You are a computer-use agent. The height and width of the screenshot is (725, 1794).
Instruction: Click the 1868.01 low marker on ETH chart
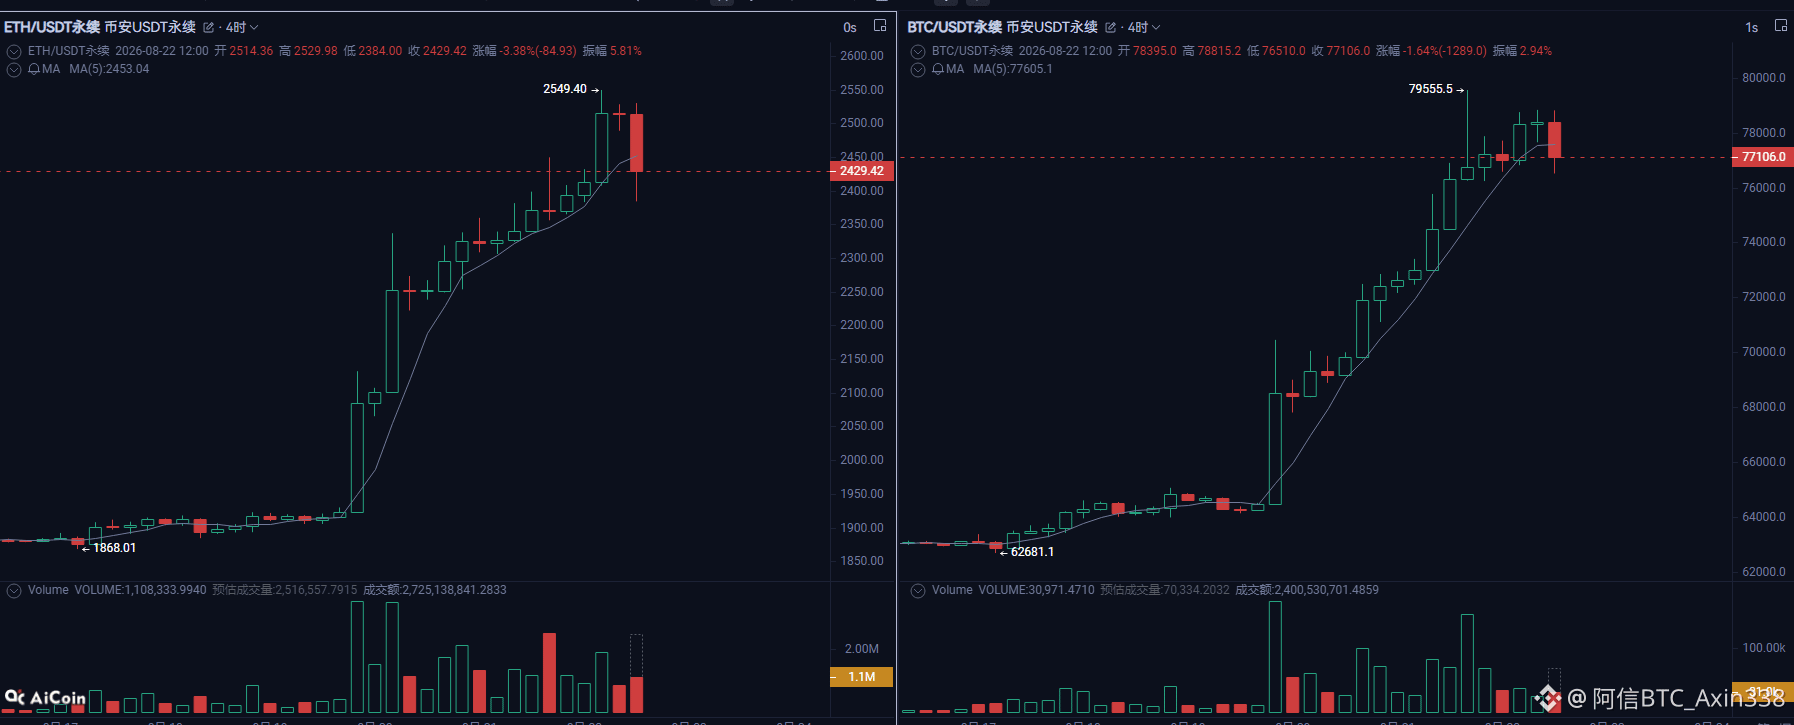pos(114,548)
